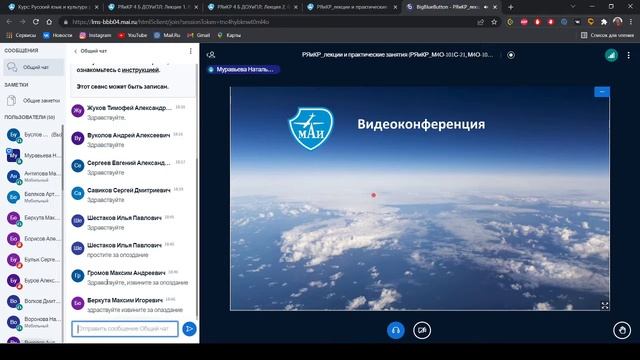The height and width of the screenshot is (360, 640).
Task: Click the headphones listen-only audio button
Action: 396,330
